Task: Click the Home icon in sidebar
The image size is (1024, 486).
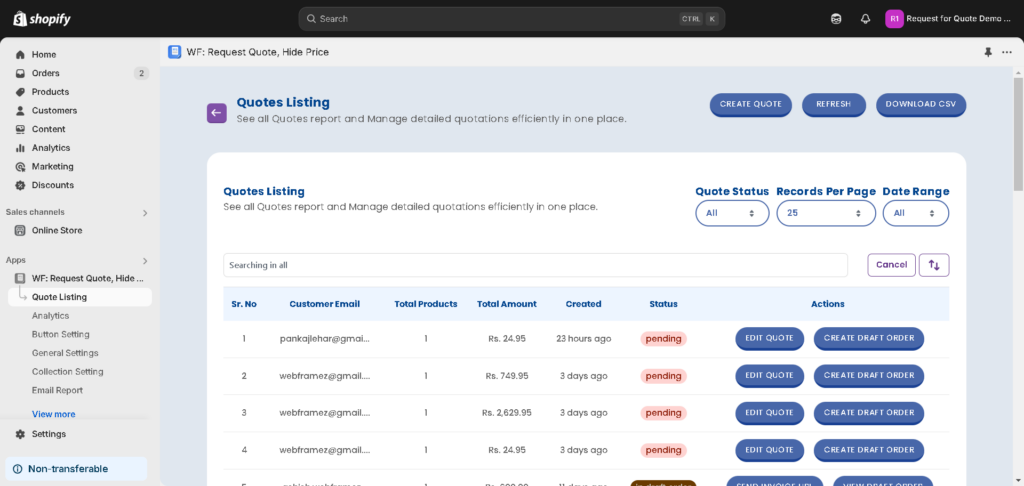Action: 20,55
